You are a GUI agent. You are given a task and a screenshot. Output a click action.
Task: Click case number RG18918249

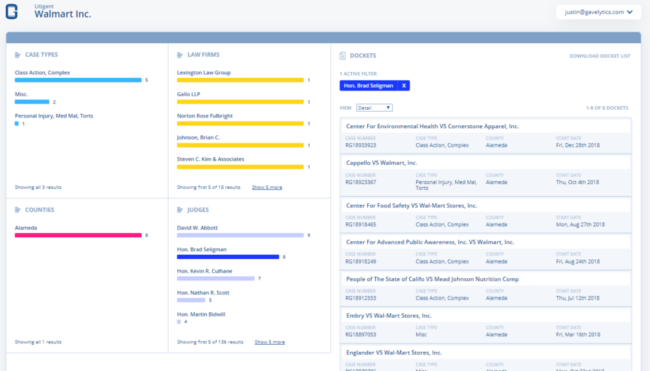pos(361,262)
